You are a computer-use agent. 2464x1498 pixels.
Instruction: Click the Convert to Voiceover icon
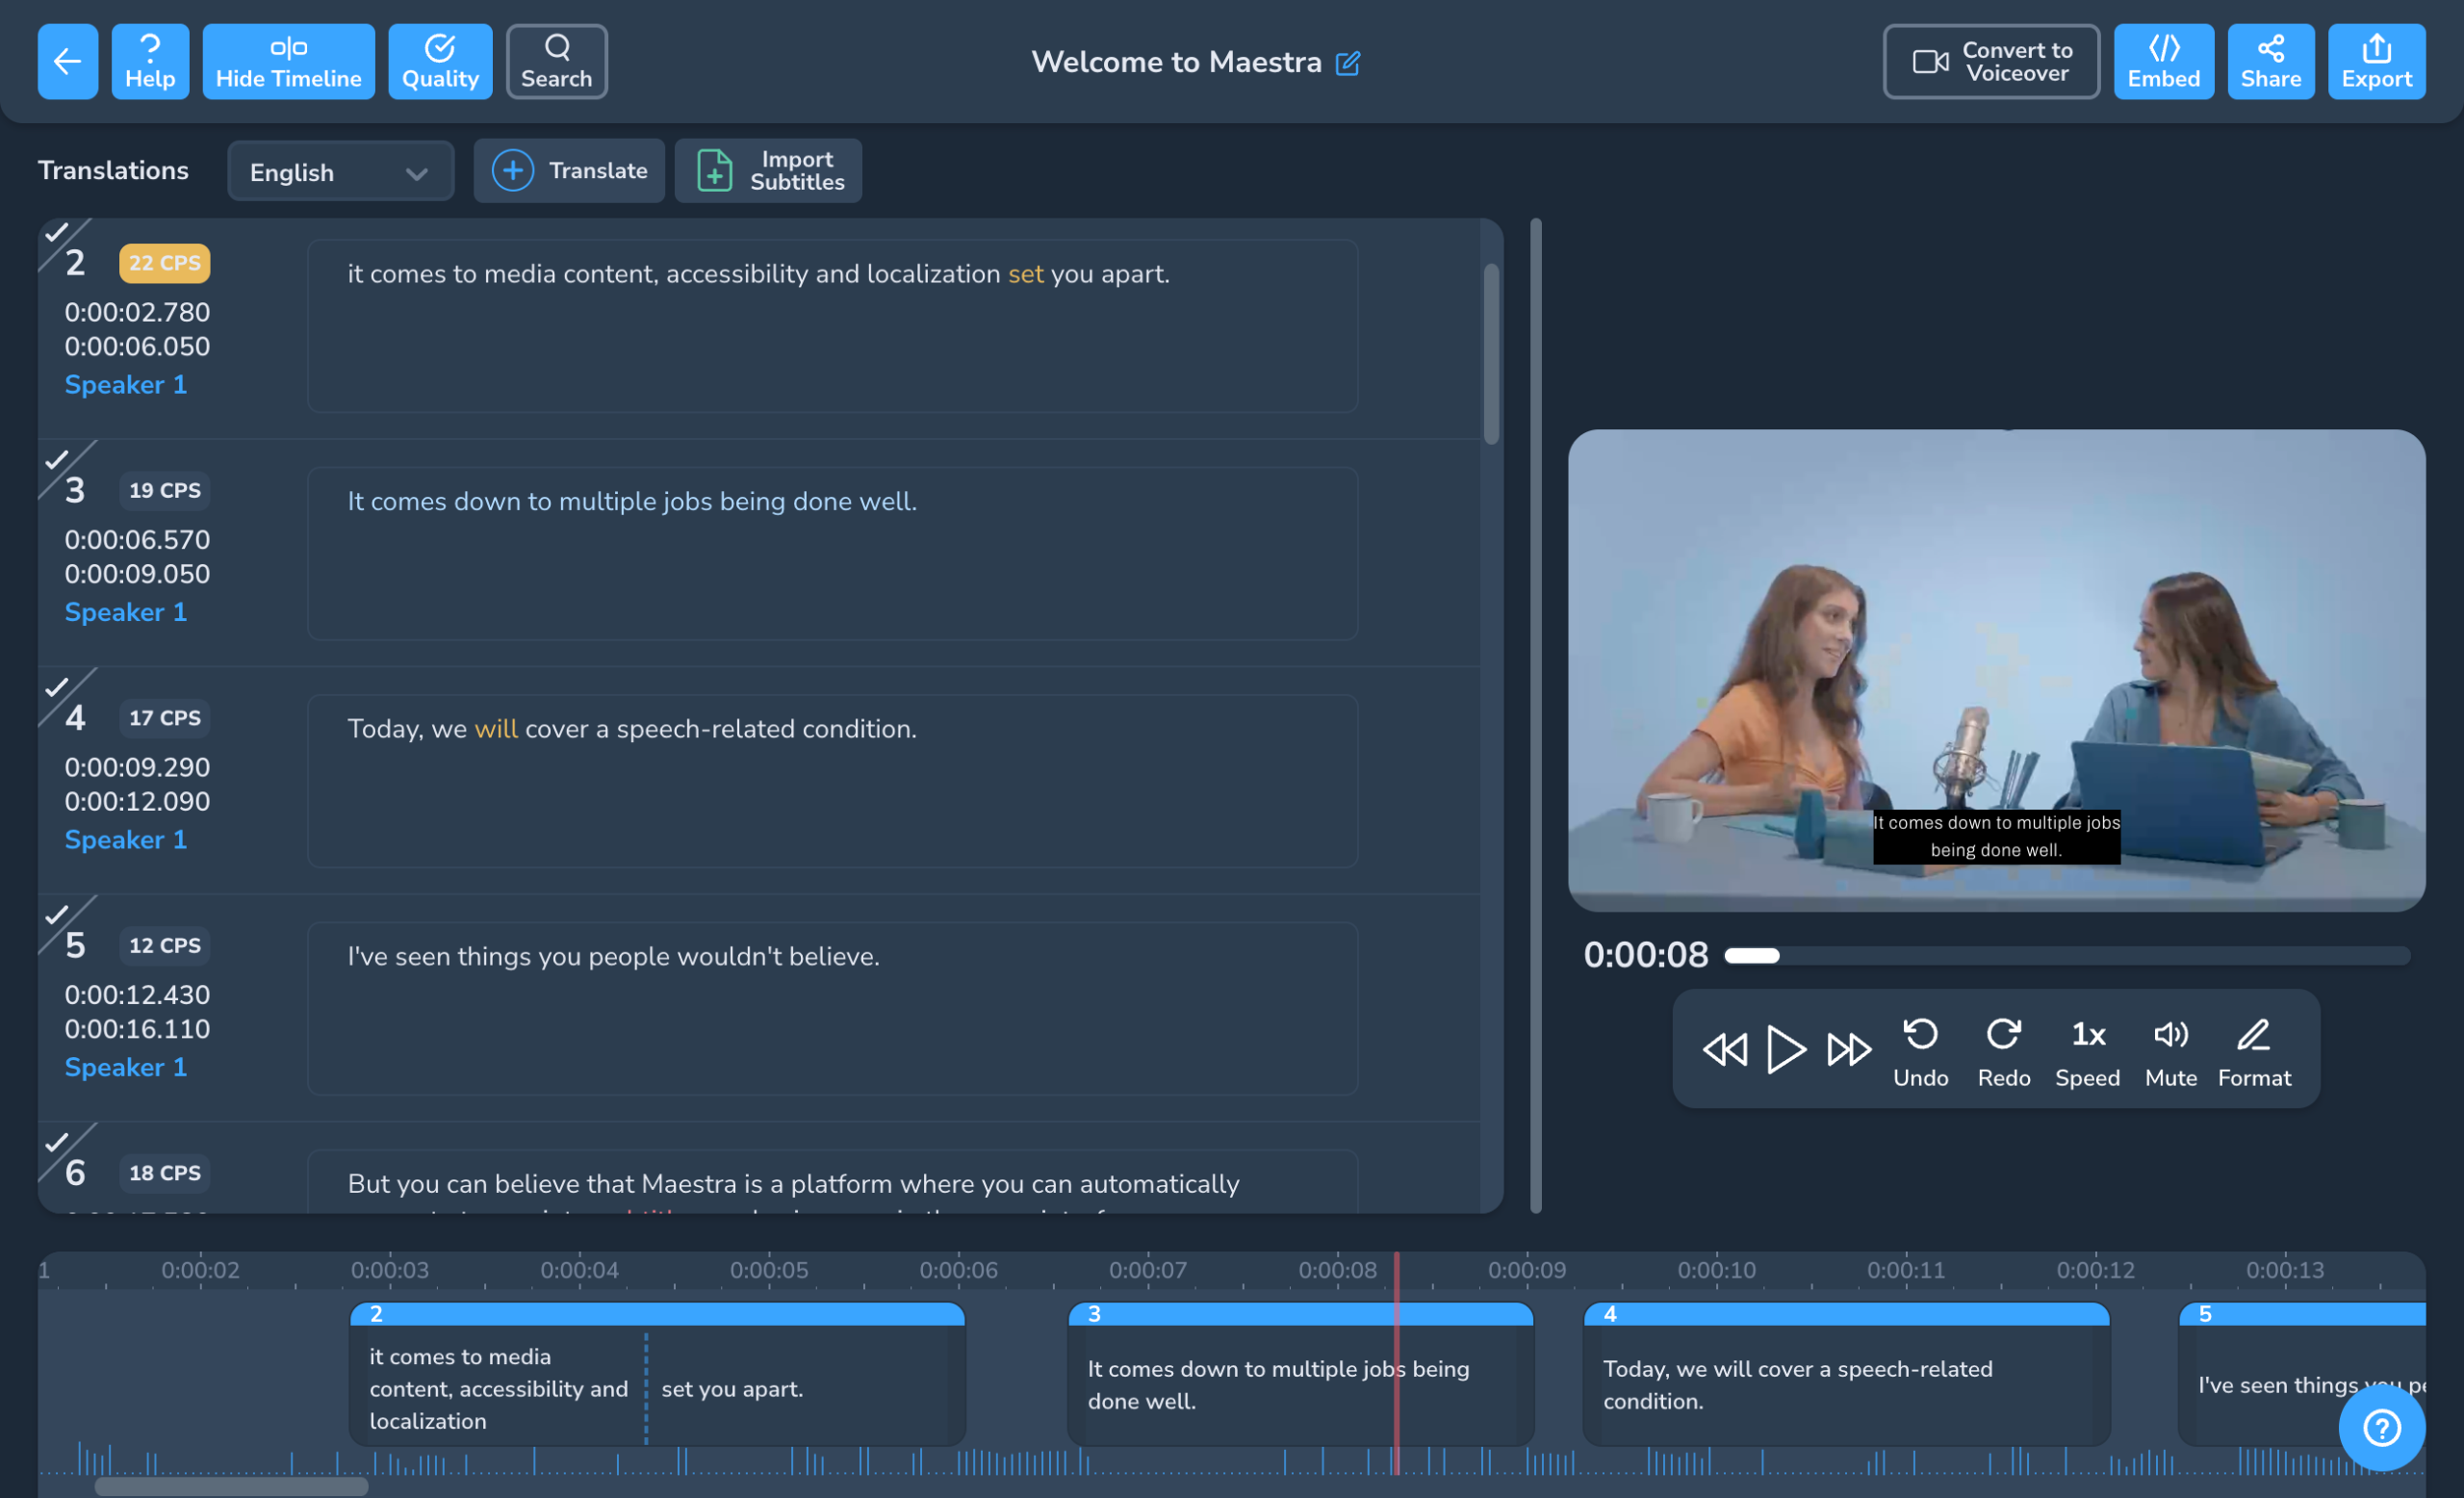(x=1929, y=62)
